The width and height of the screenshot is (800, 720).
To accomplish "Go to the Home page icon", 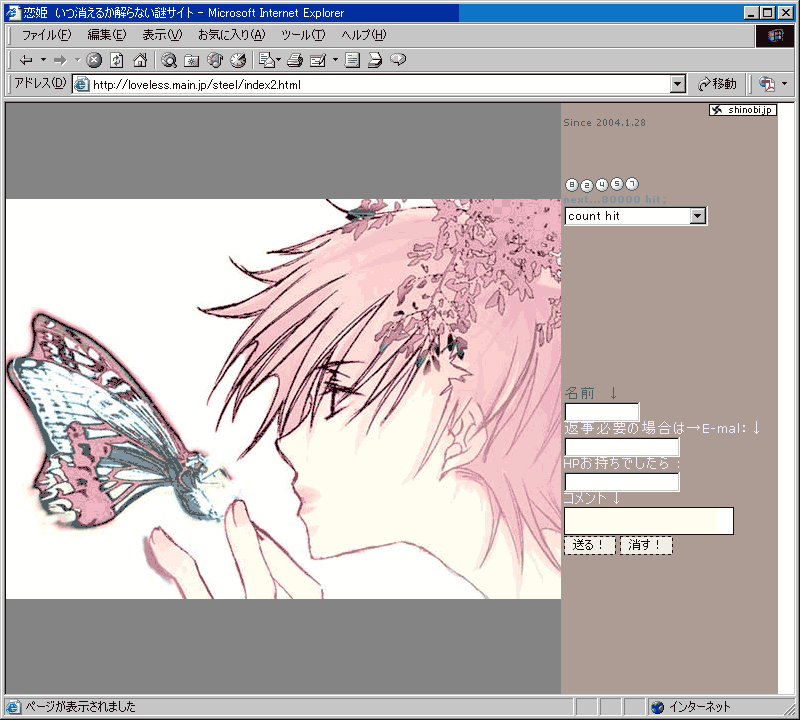I will (x=140, y=60).
